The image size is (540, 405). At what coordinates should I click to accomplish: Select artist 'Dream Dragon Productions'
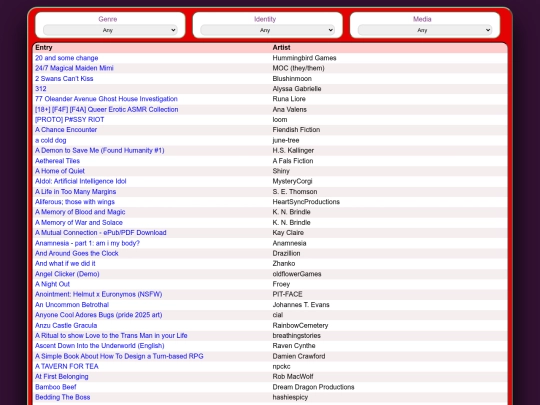click(313, 387)
